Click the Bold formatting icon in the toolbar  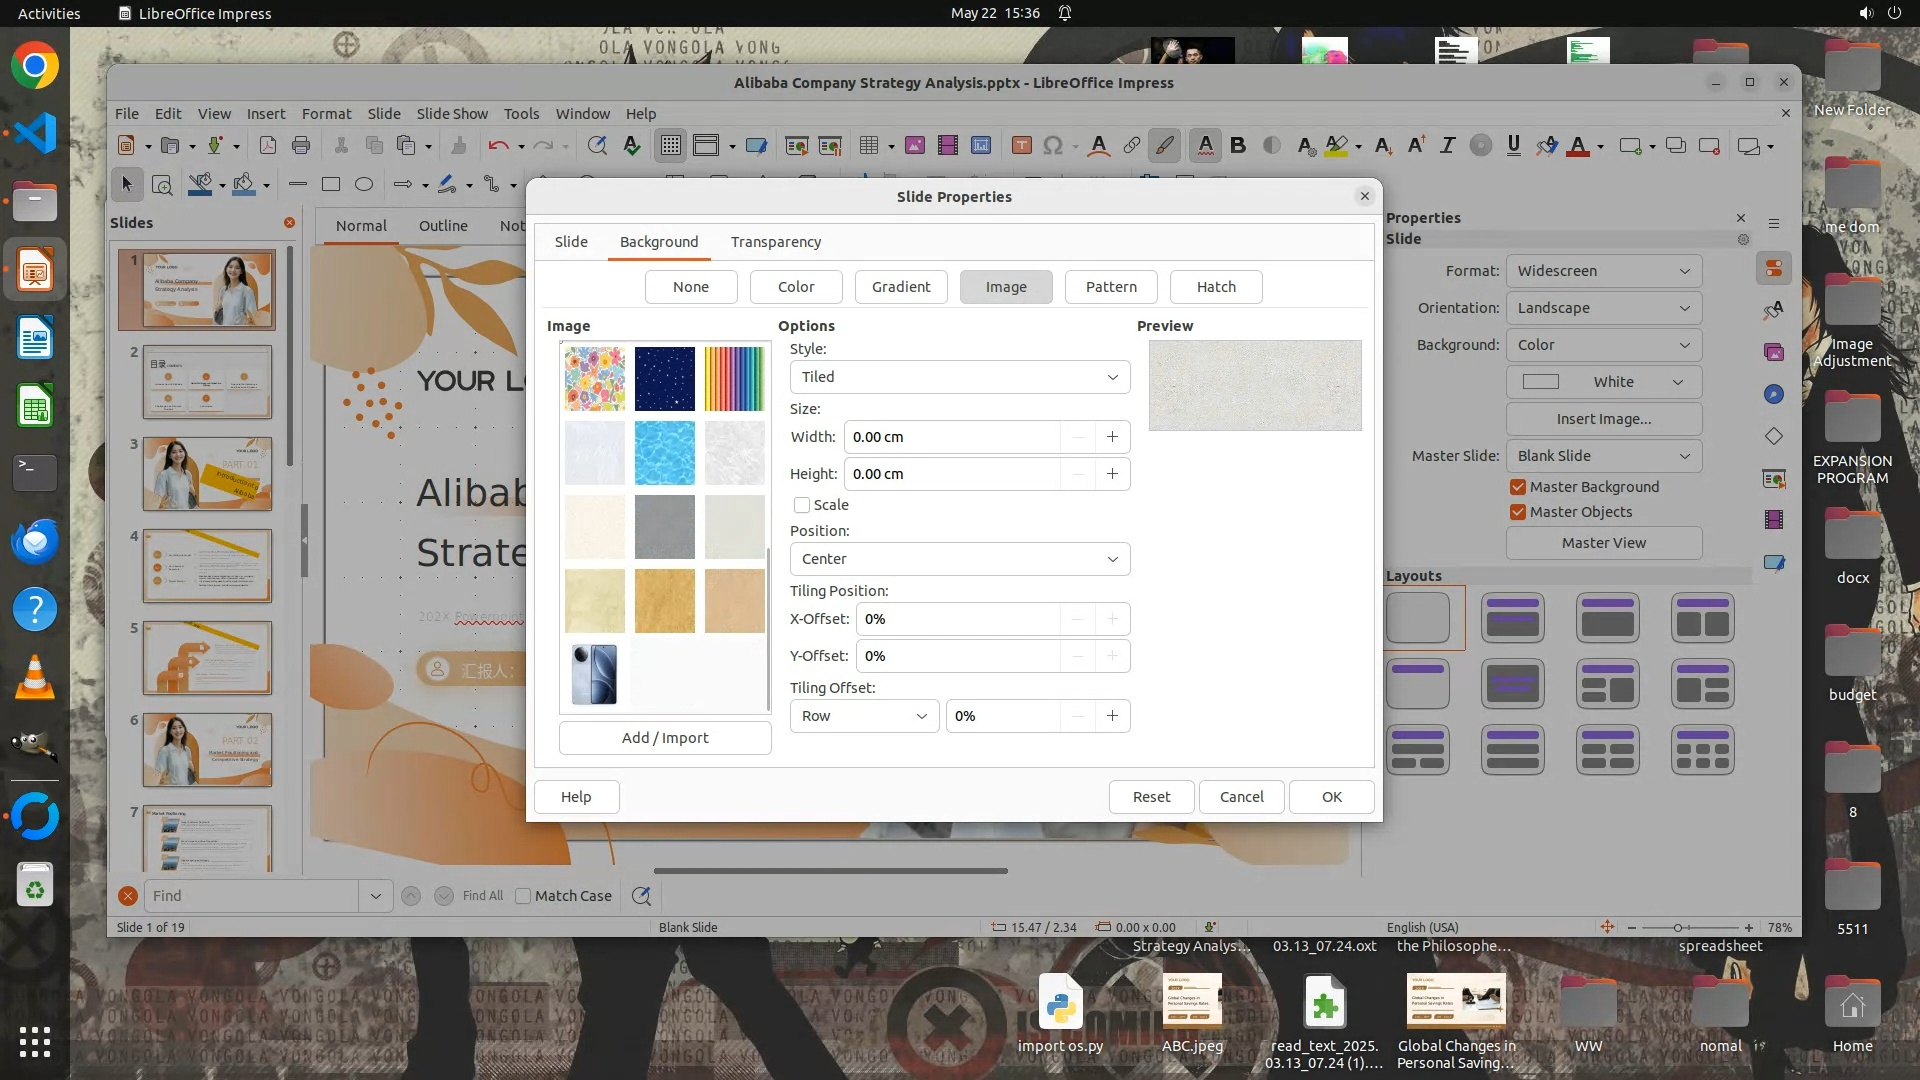pos(1238,145)
